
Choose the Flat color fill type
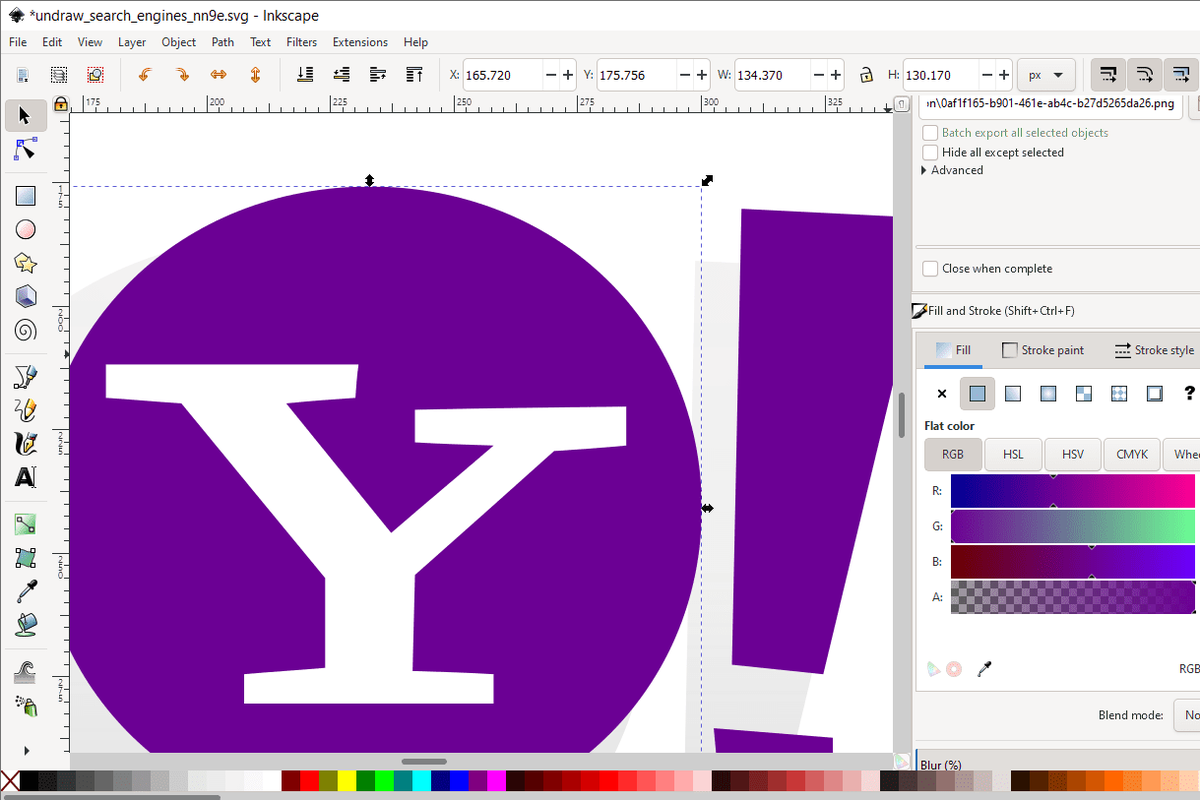[977, 394]
